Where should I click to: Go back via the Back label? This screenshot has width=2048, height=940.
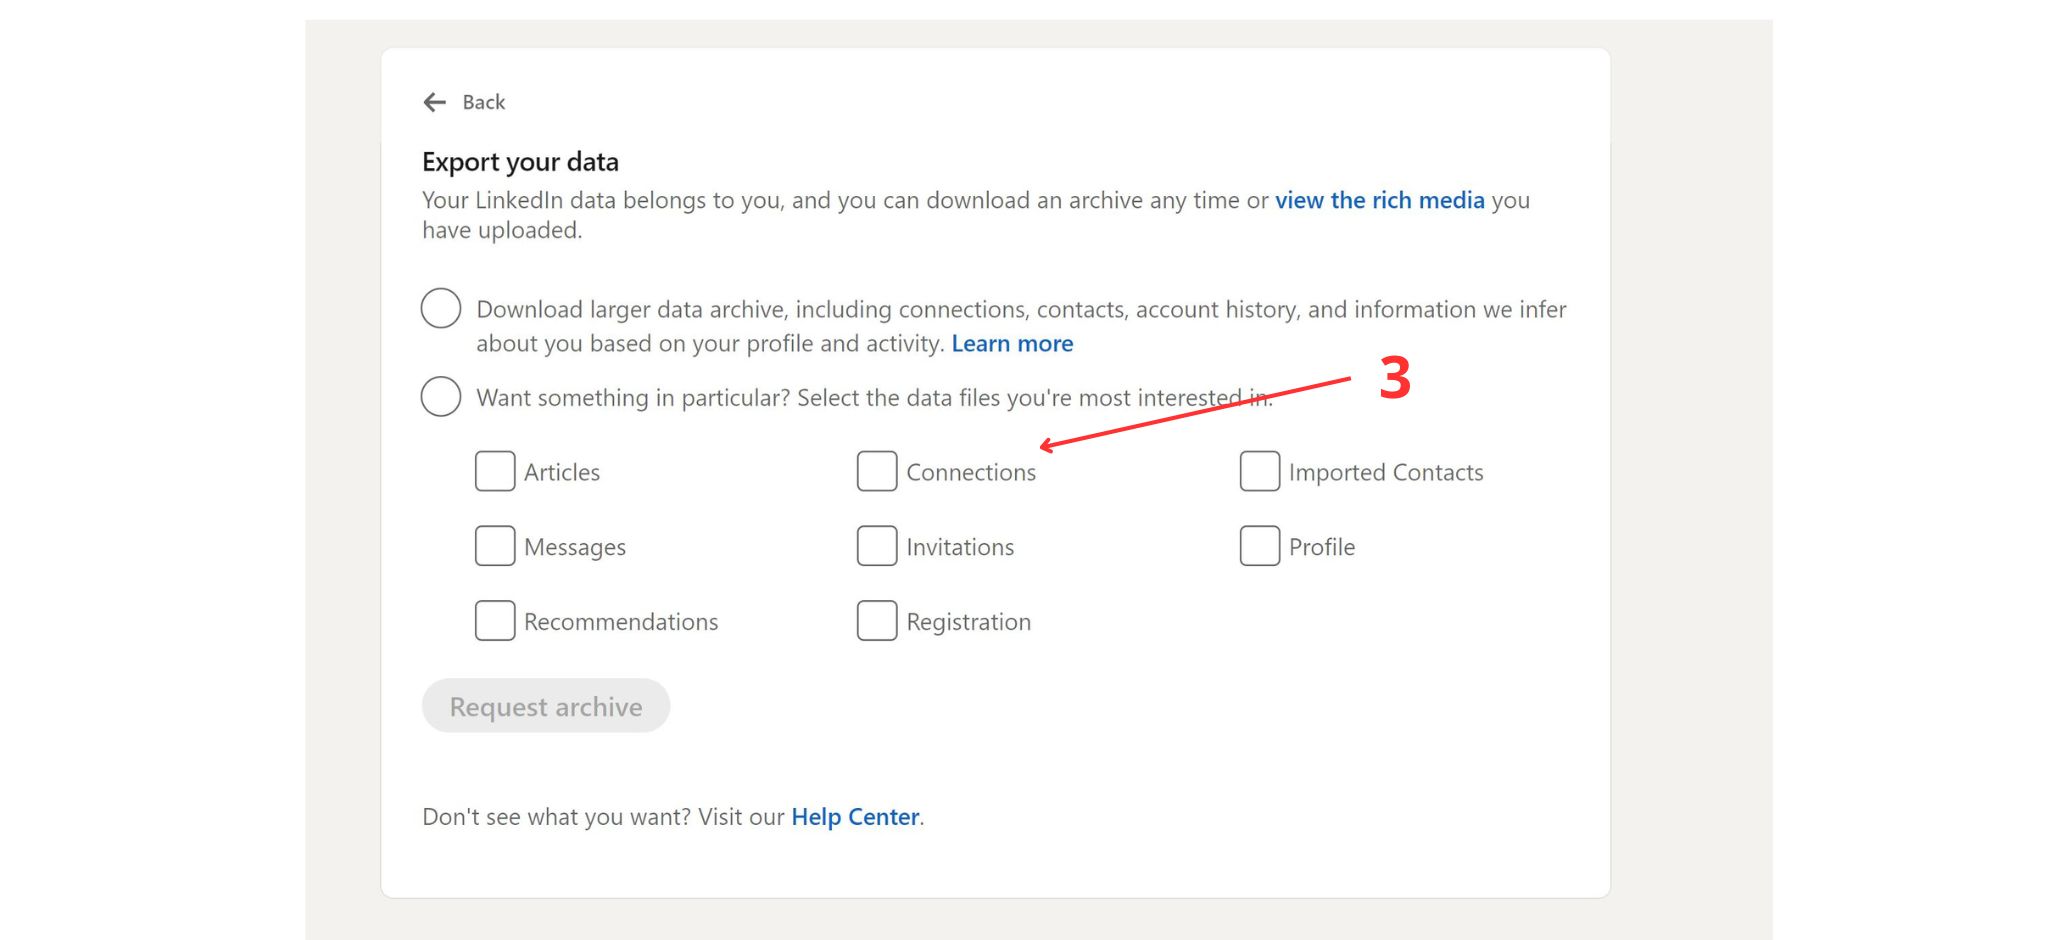pyautogui.click(x=483, y=102)
